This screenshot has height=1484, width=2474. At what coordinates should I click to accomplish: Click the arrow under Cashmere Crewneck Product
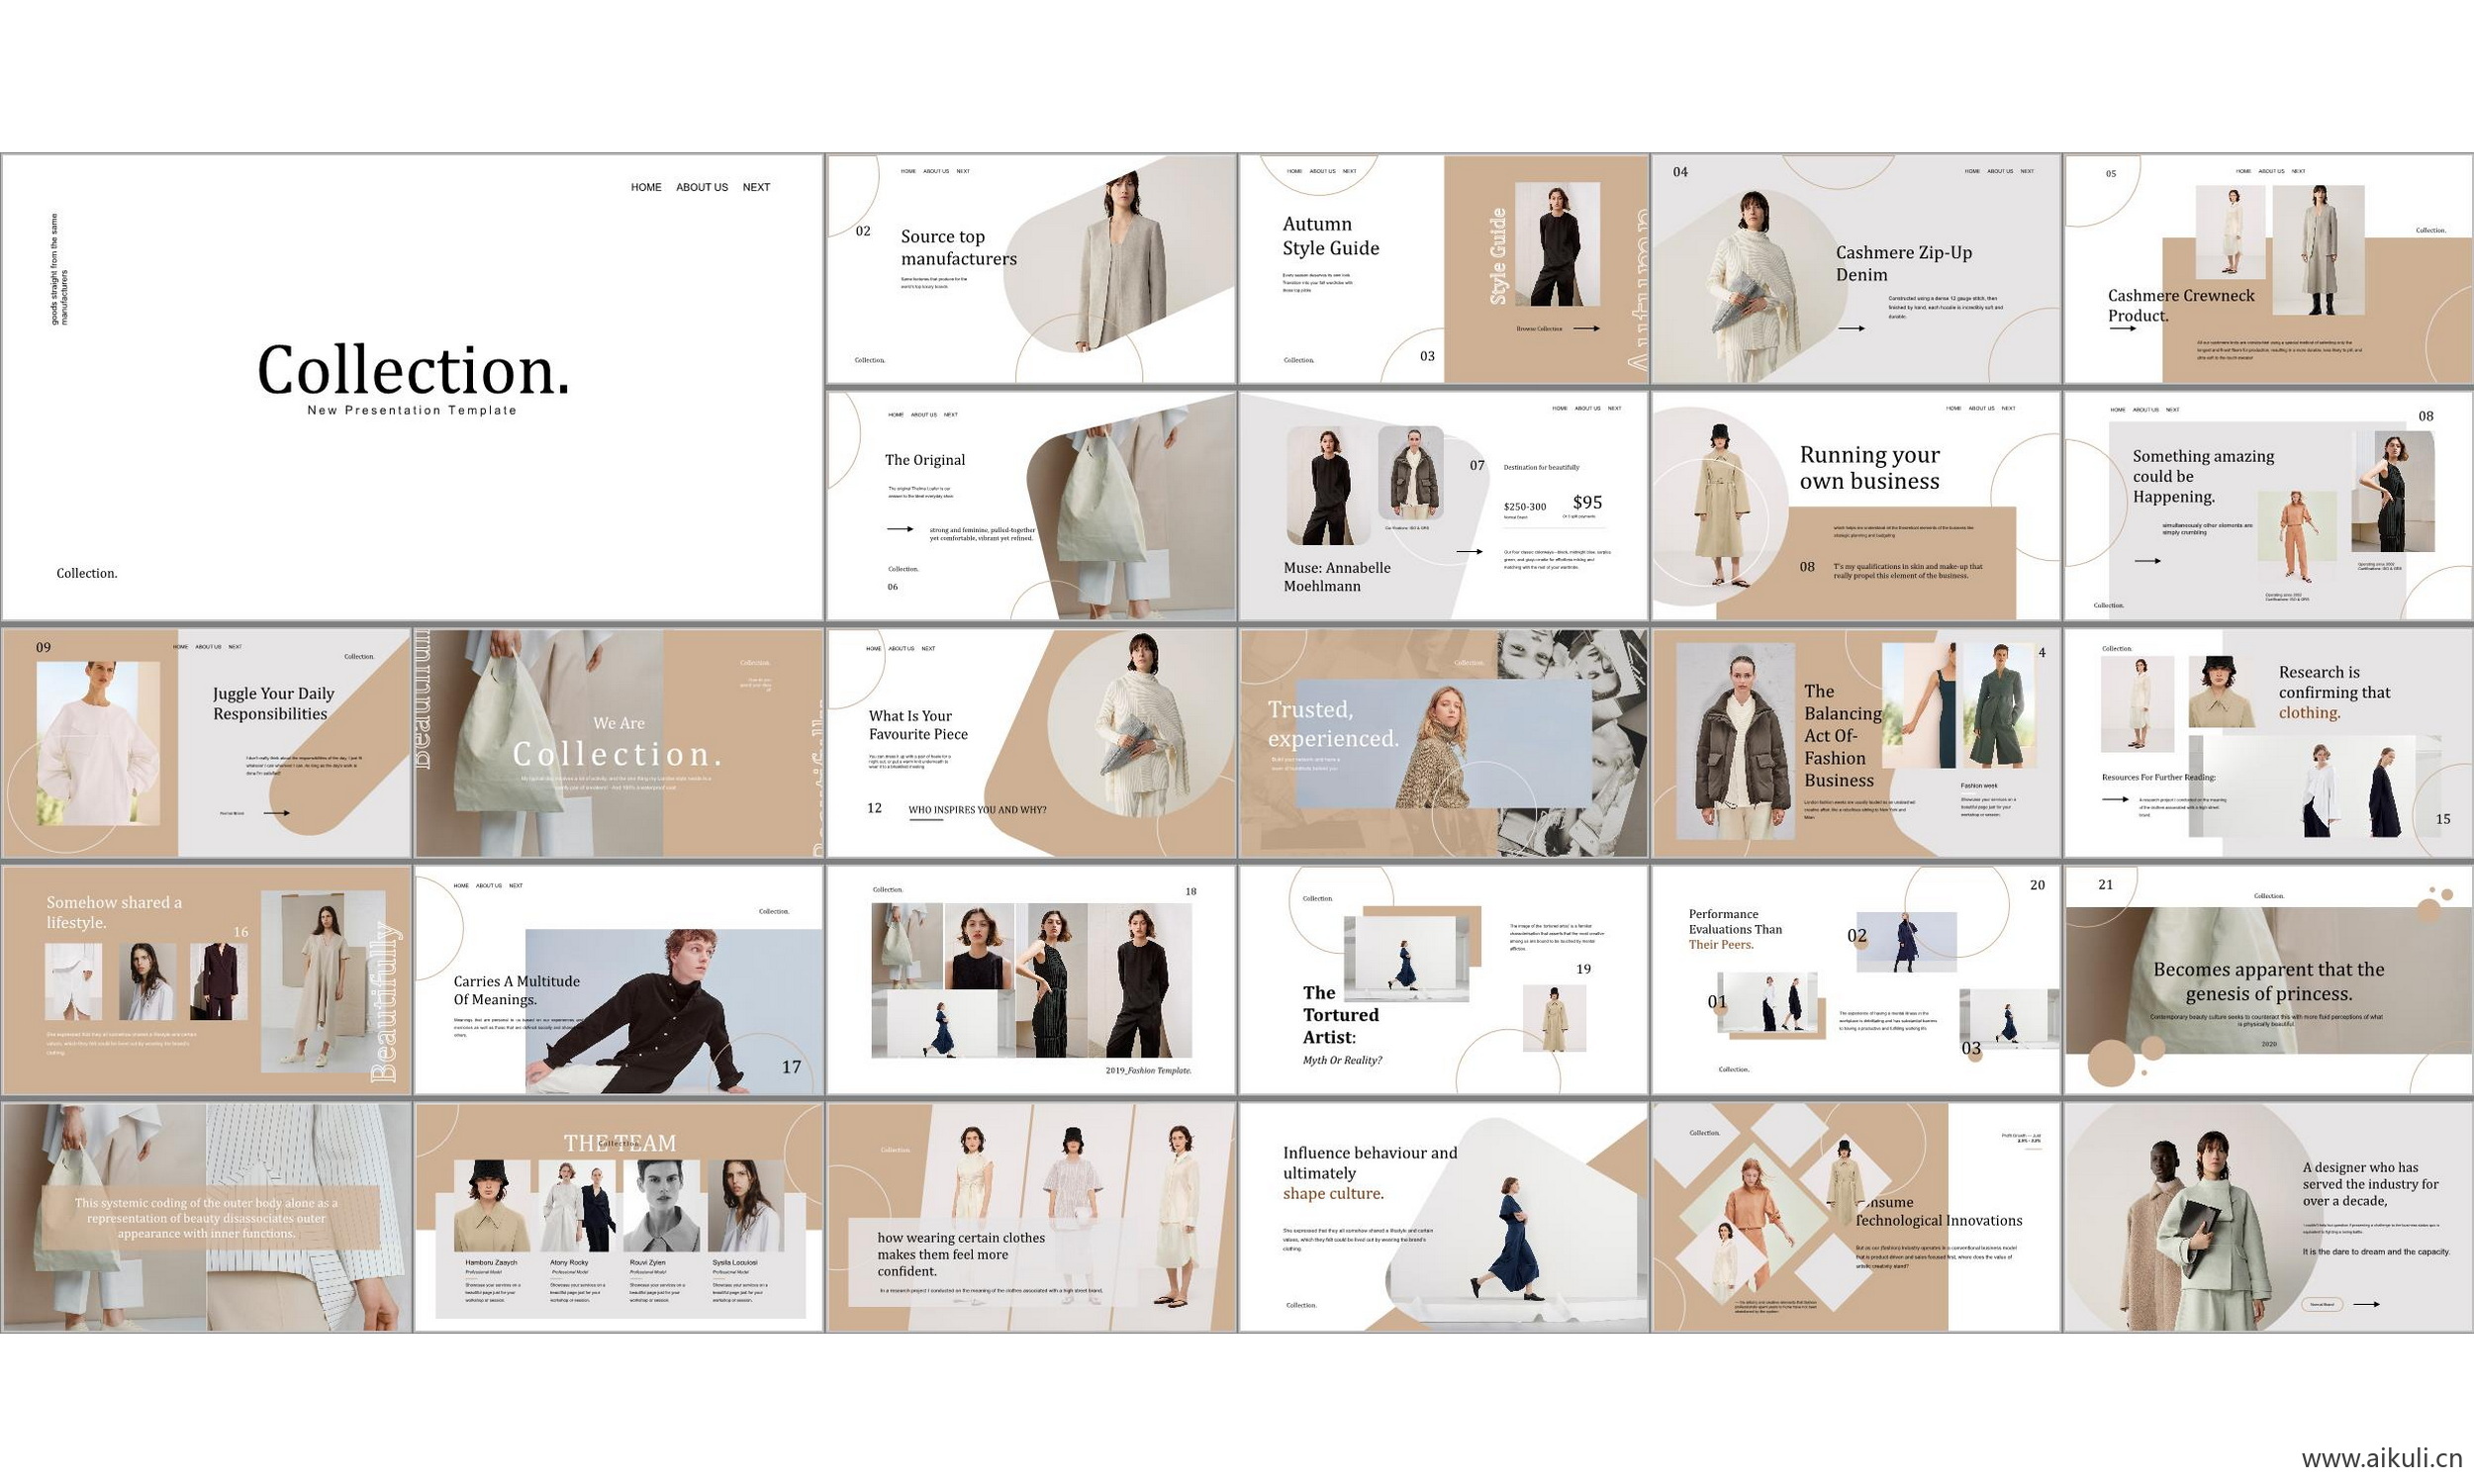point(2122,328)
